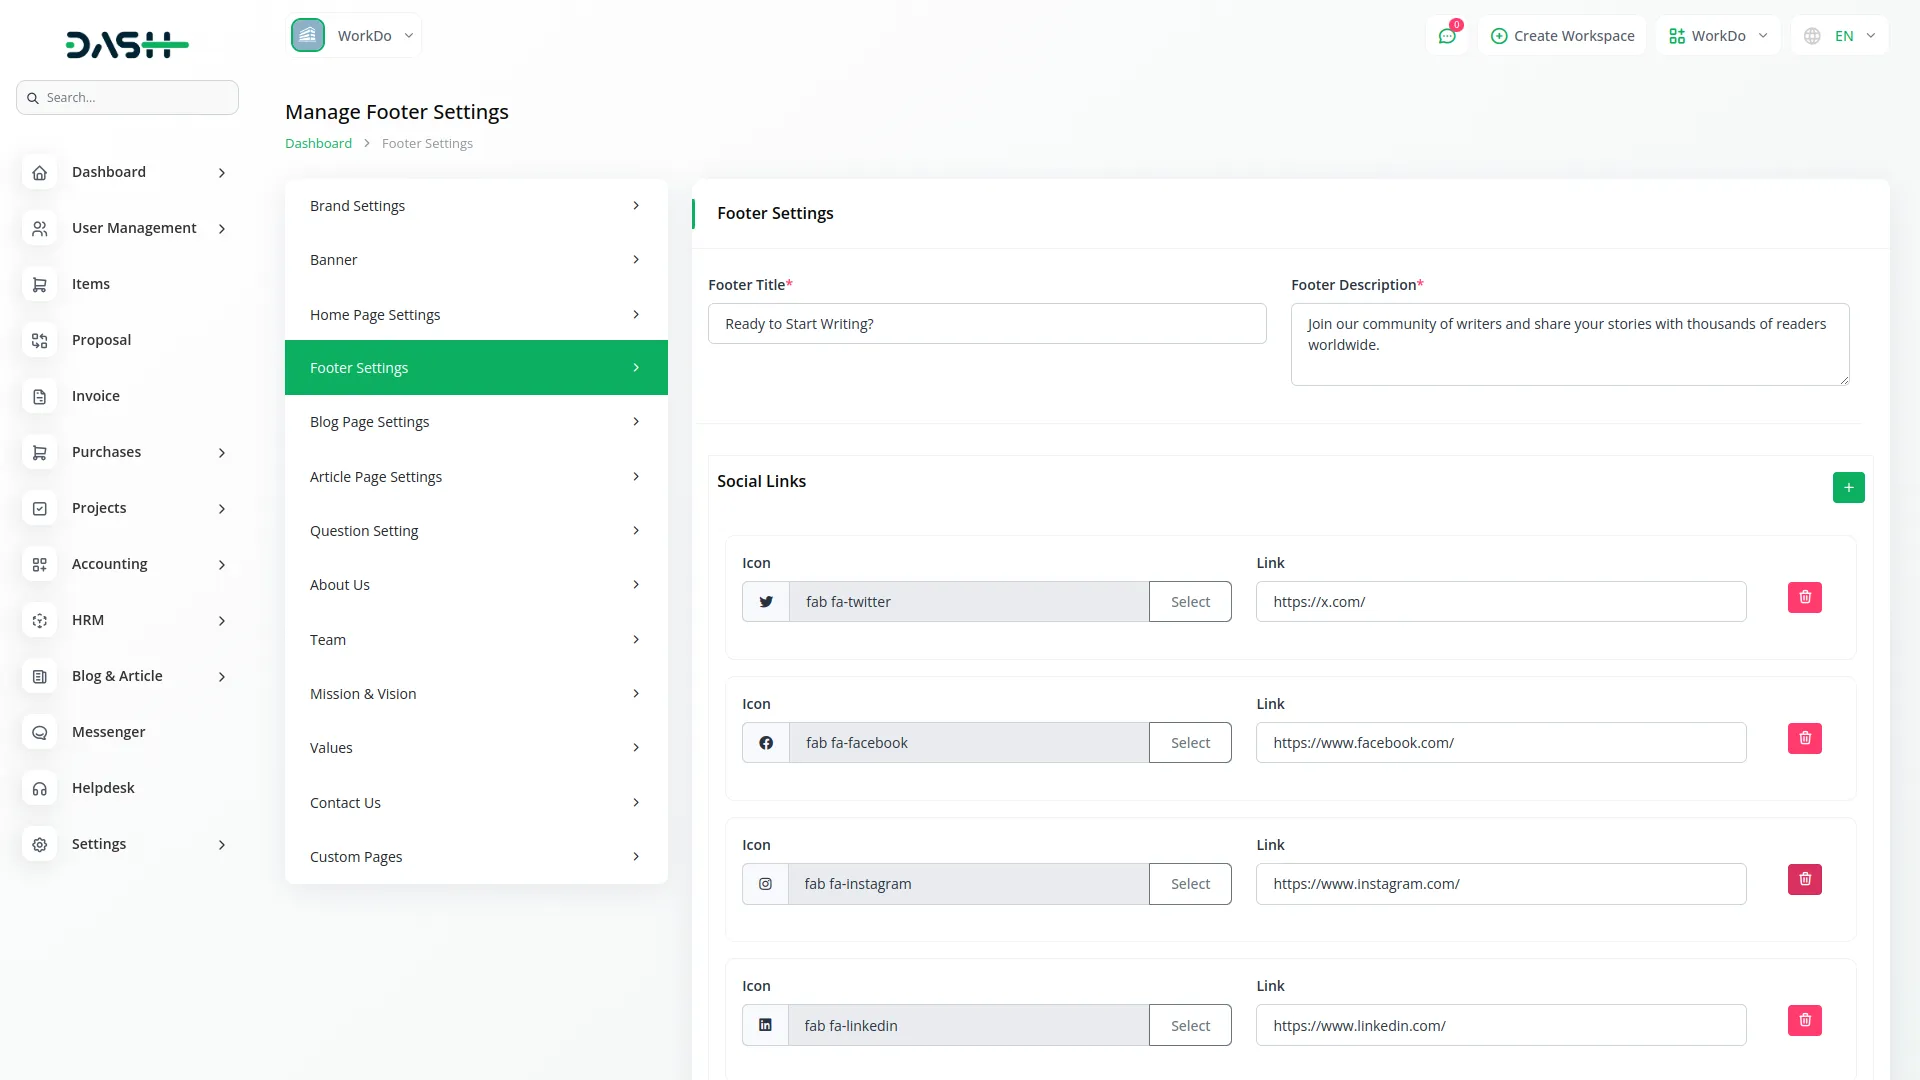Viewport: 1920px width, 1080px height.
Task: Click the Proposal icon in sidebar
Action: [x=40, y=341]
